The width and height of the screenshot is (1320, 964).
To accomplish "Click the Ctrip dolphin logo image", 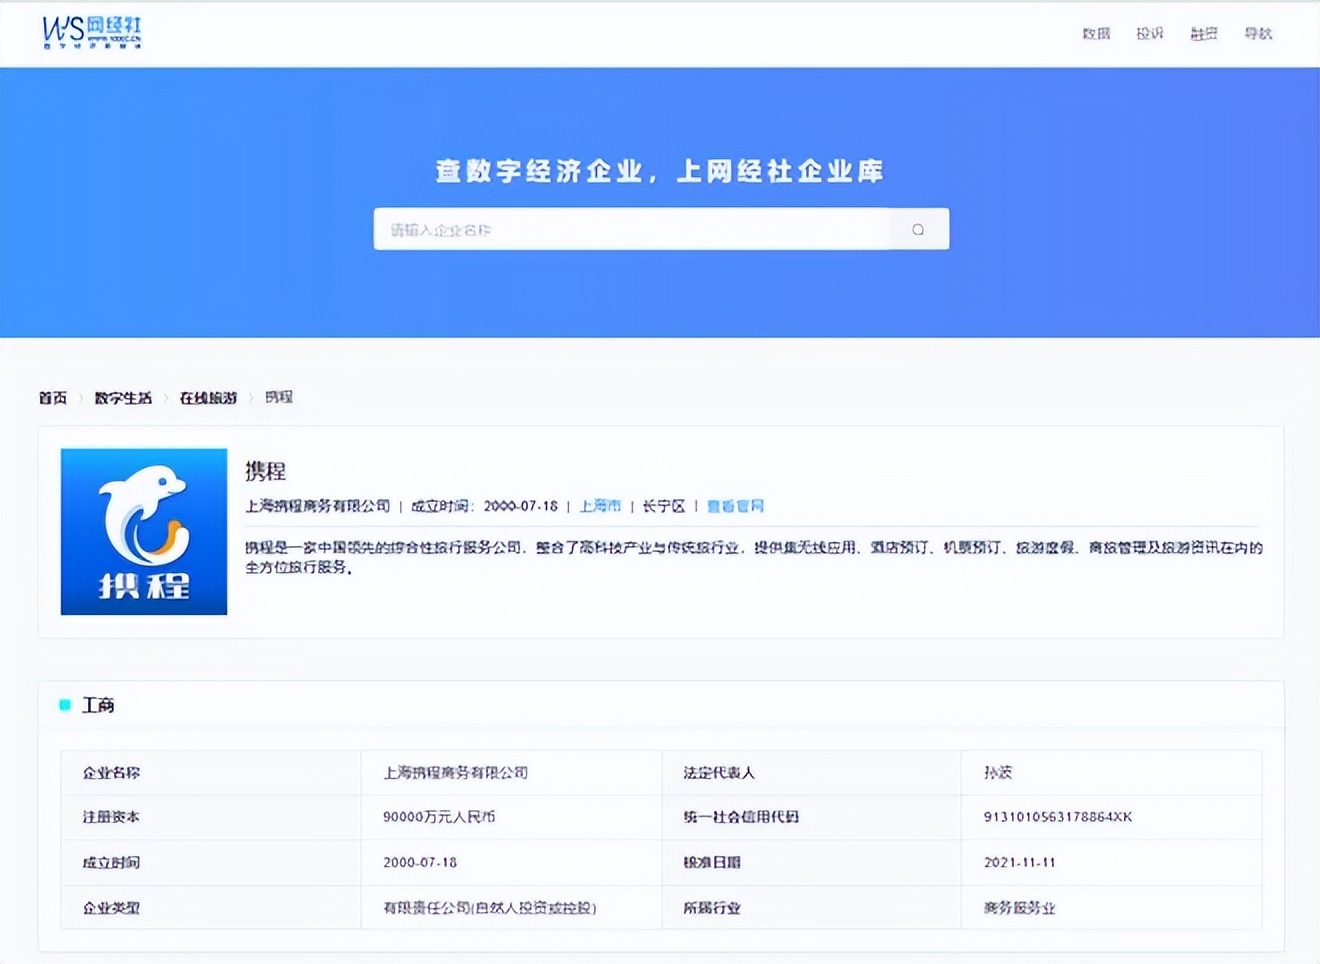I will (x=144, y=531).
